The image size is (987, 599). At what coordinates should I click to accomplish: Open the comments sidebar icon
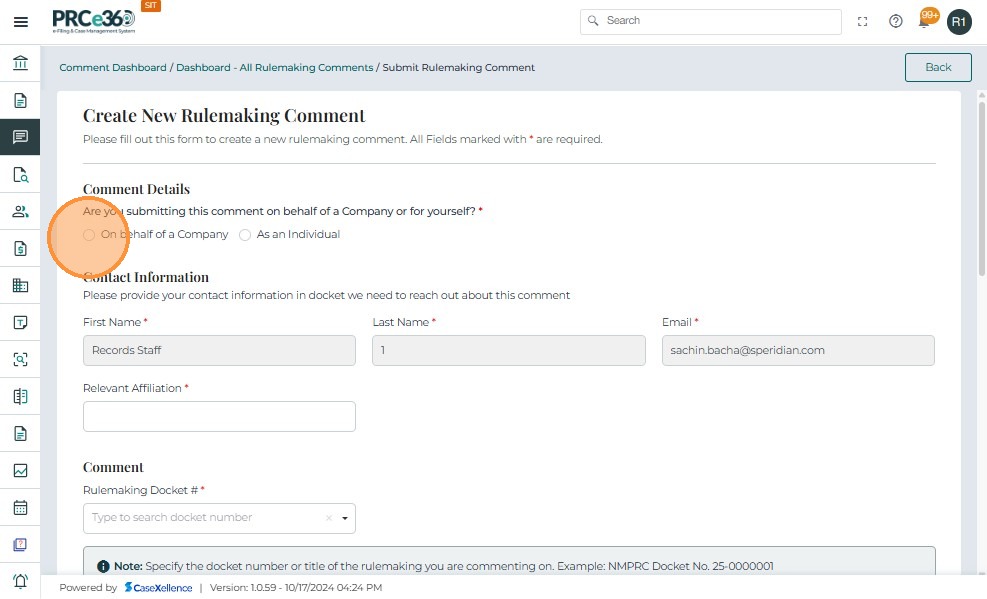20,137
